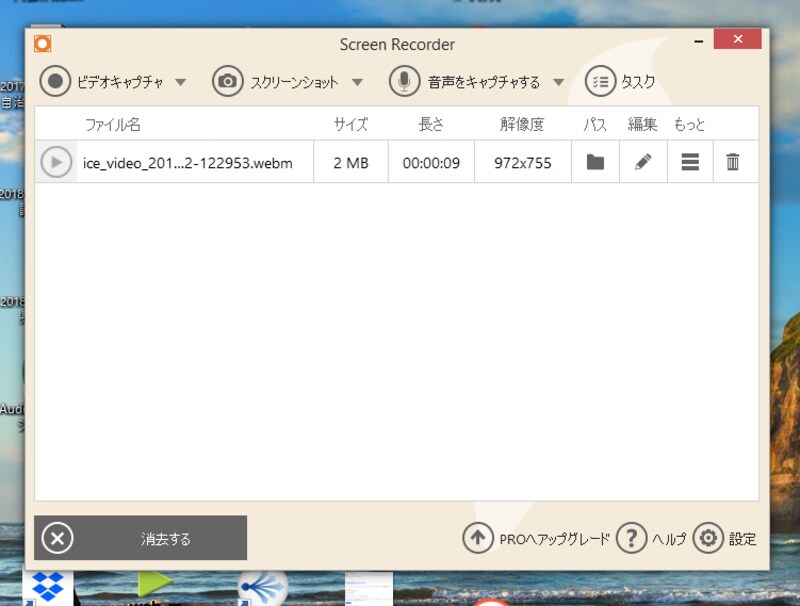Play the ice_video recording

point(57,162)
